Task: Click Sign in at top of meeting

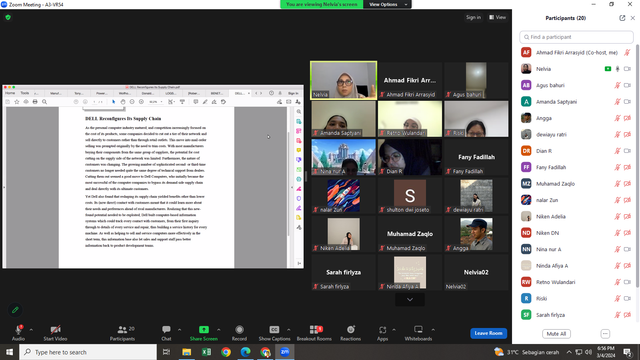Action: [473, 18]
